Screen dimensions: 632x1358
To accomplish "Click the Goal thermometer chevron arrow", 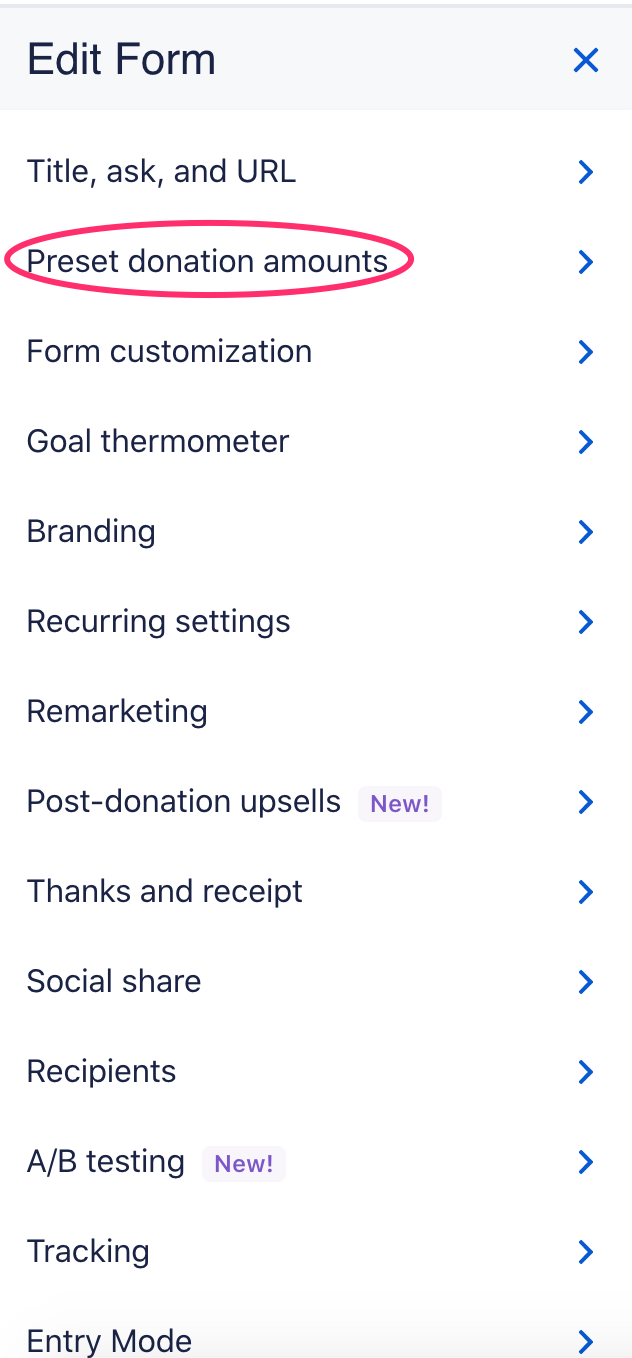I will point(586,442).
